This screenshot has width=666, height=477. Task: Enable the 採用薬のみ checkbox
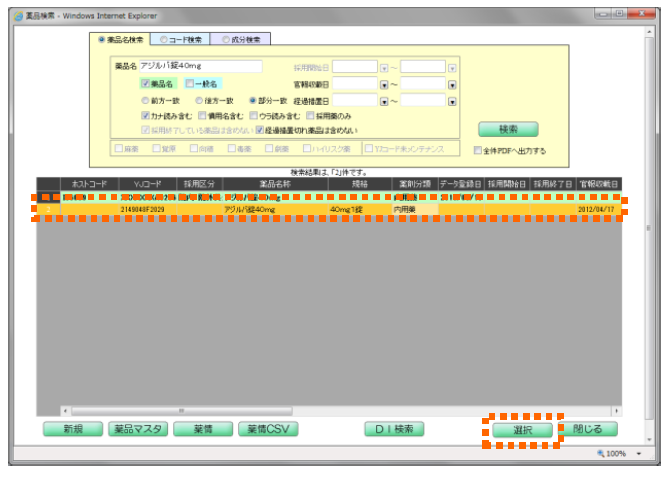(310, 116)
